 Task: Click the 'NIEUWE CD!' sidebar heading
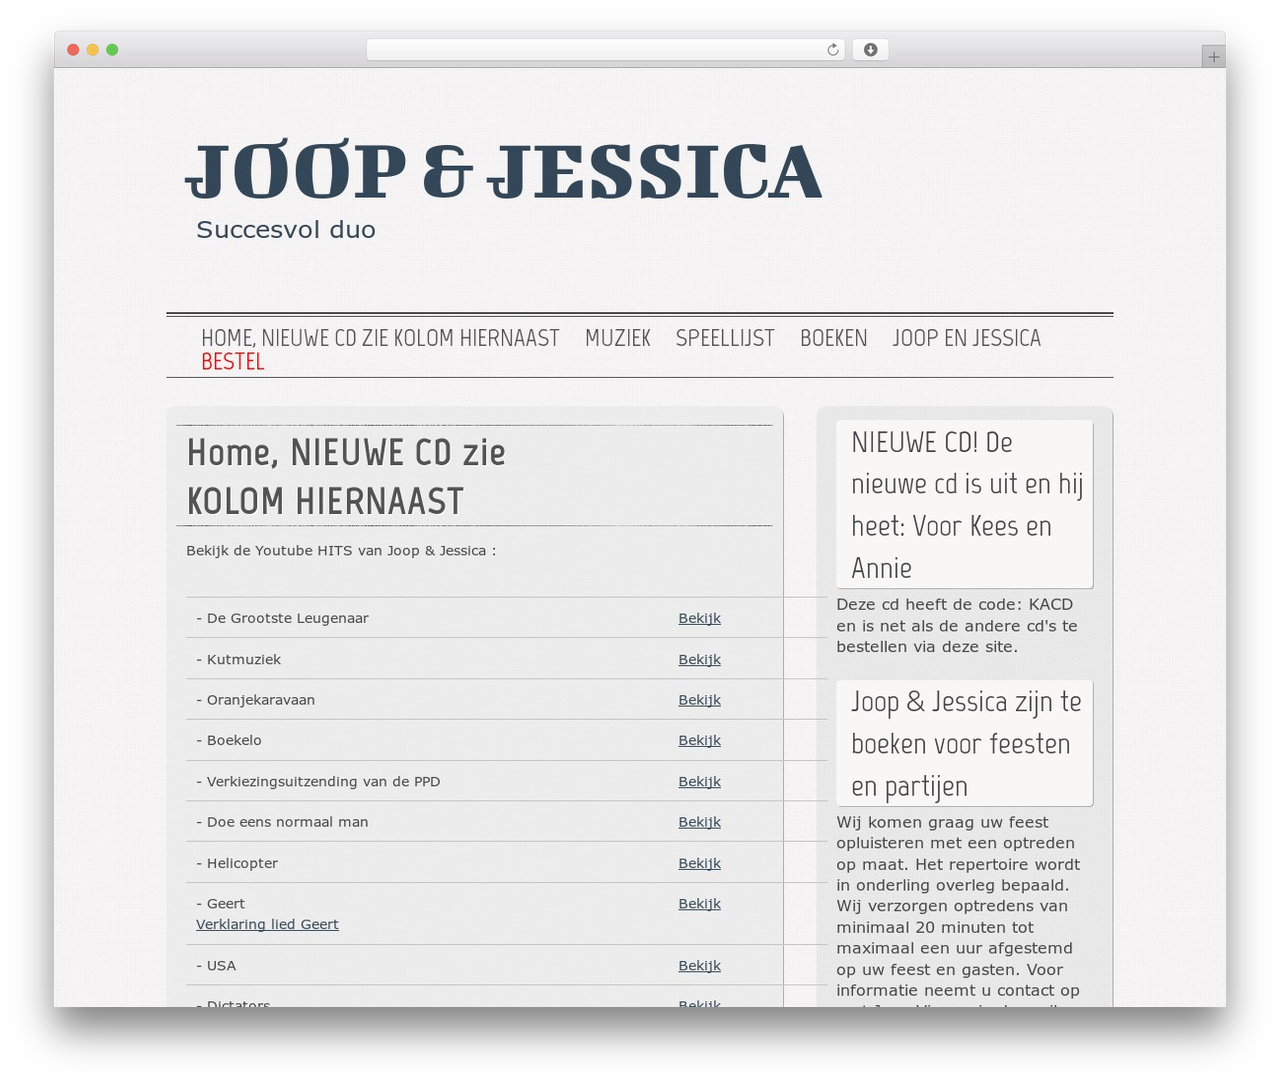pyautogui.click(x=965, y=505)
